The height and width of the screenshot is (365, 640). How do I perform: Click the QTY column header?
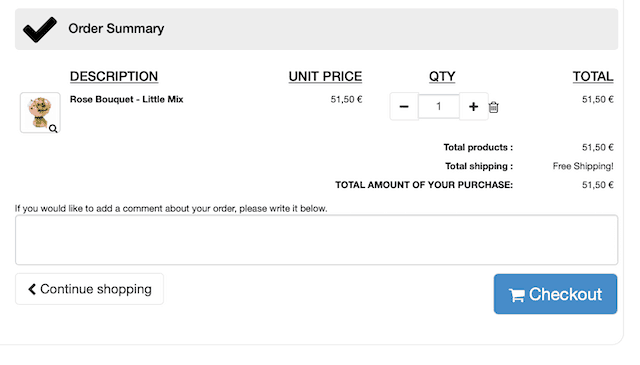pyautogui.click(x=442, y=76)
